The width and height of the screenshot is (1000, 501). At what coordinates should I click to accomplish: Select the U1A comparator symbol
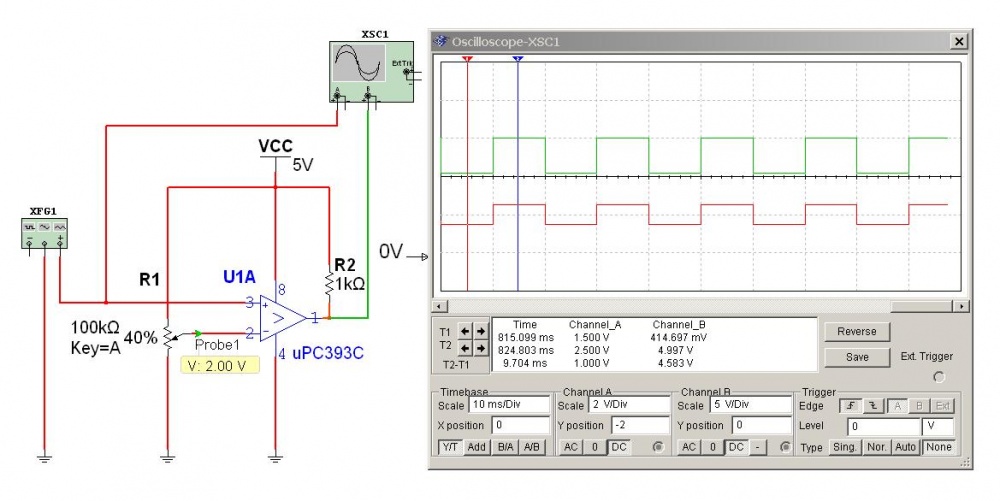click(x=279, y=318)
